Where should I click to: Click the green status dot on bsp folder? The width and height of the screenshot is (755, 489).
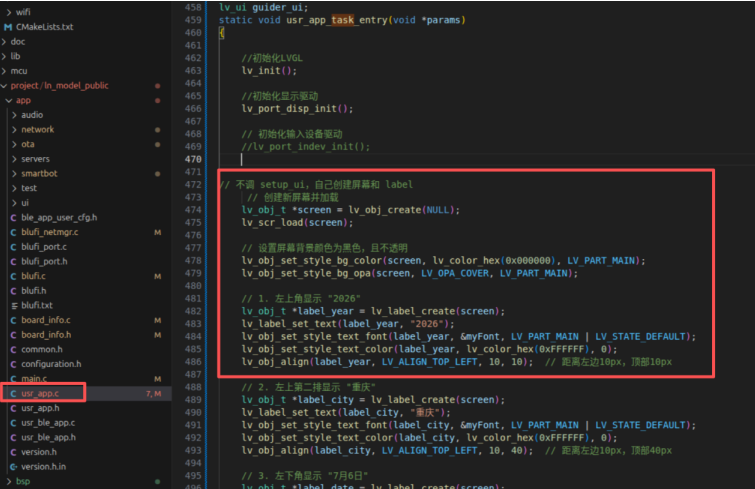click(157, 481)
